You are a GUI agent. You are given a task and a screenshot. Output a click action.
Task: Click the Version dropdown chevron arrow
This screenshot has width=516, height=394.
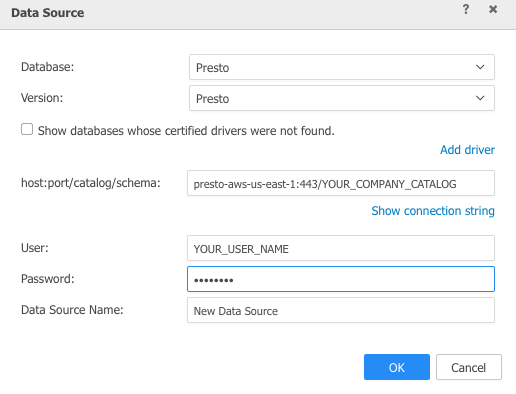point(480,98)
